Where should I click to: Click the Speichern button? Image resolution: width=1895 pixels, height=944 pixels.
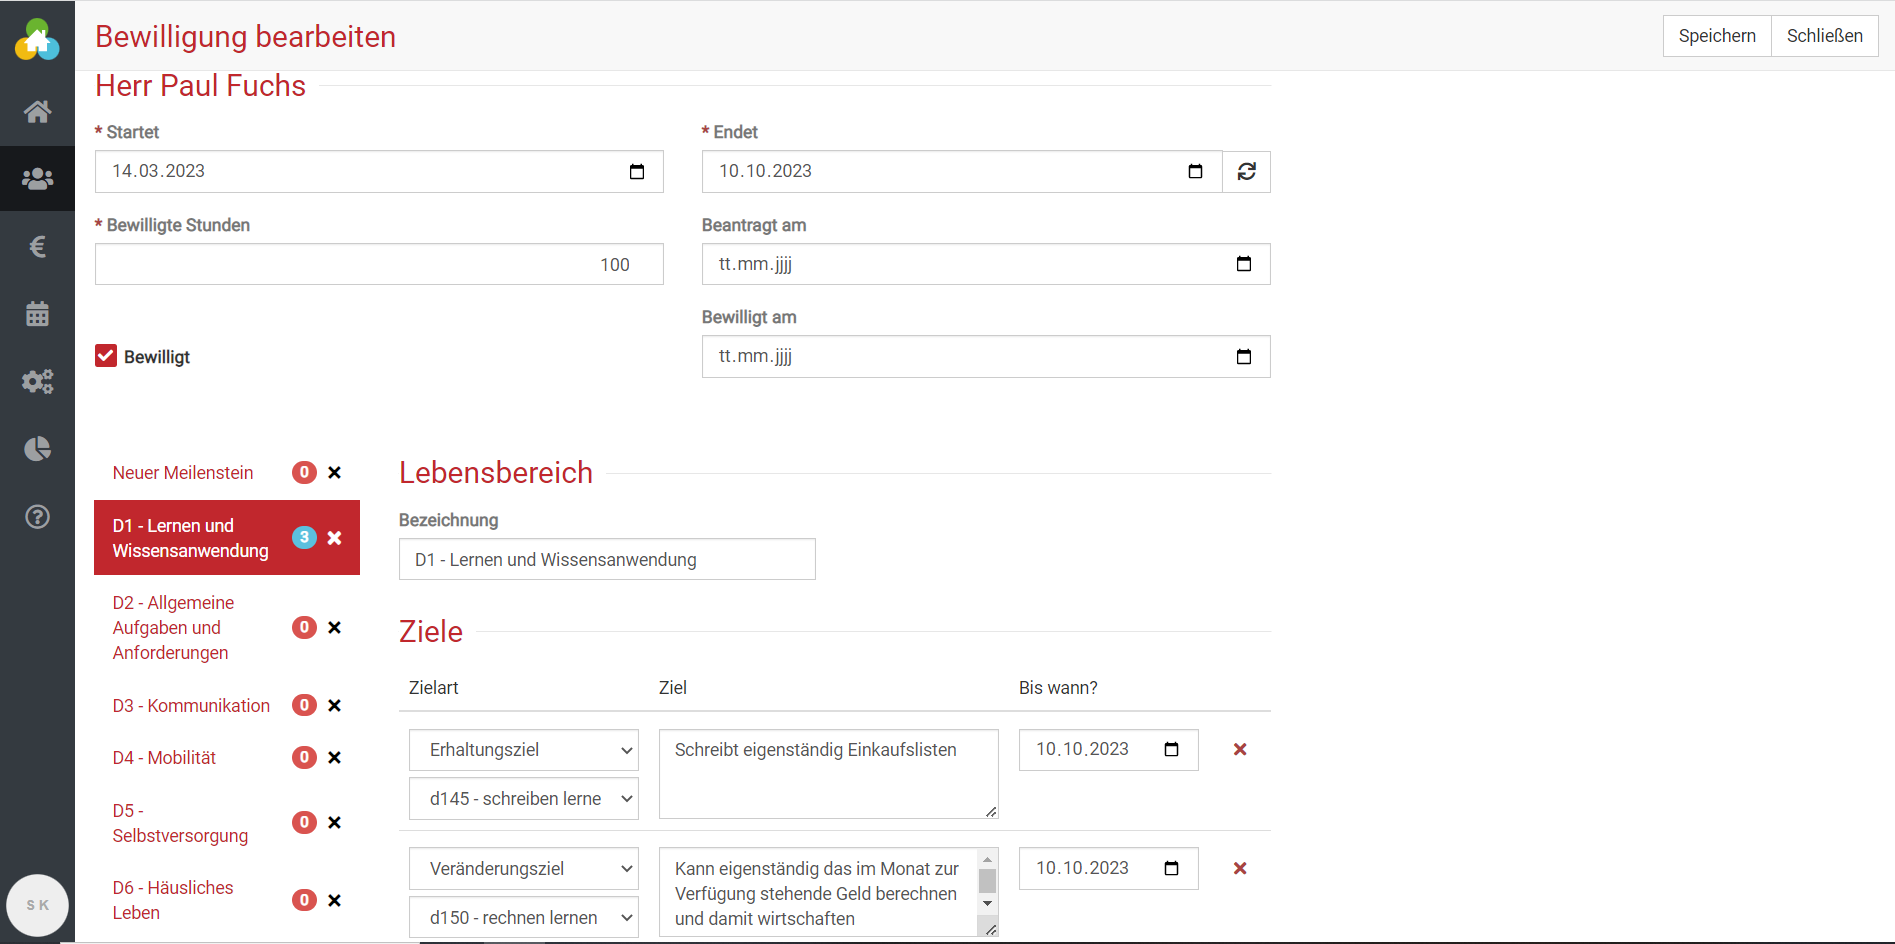click(1716, 36)
